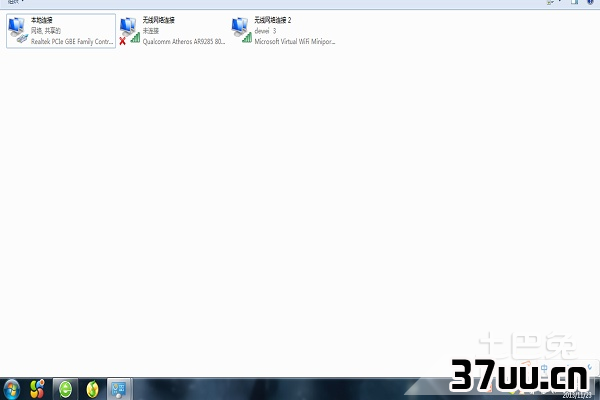Click the Realtek PCIe GBE Family Contr... text
Screen dimensions: 600x400
(x=72, y=41)
